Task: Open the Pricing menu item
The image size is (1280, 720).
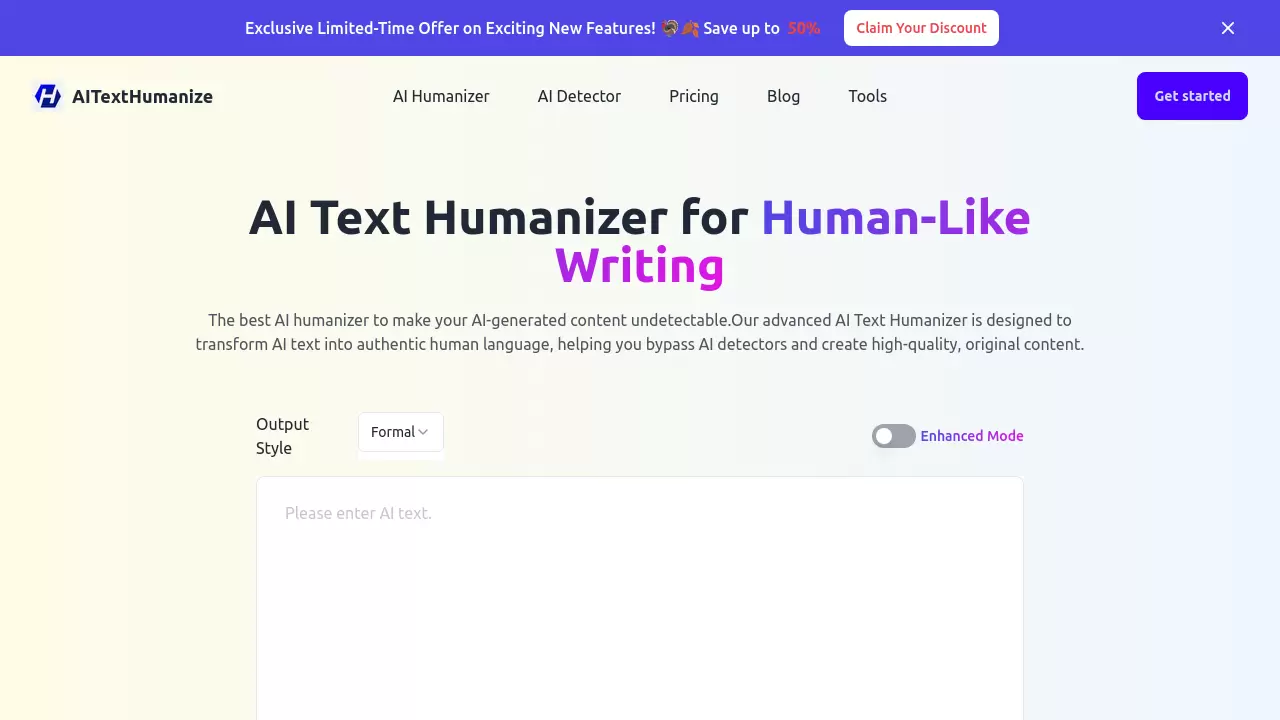Action: point(694,96)
